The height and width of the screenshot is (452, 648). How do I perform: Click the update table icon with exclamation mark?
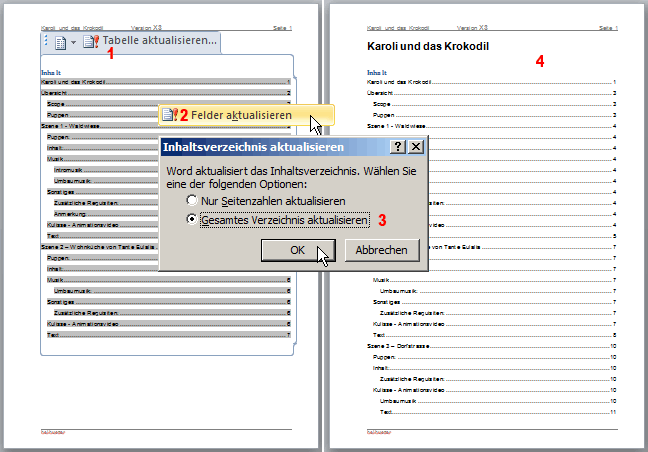pos(91,42)
